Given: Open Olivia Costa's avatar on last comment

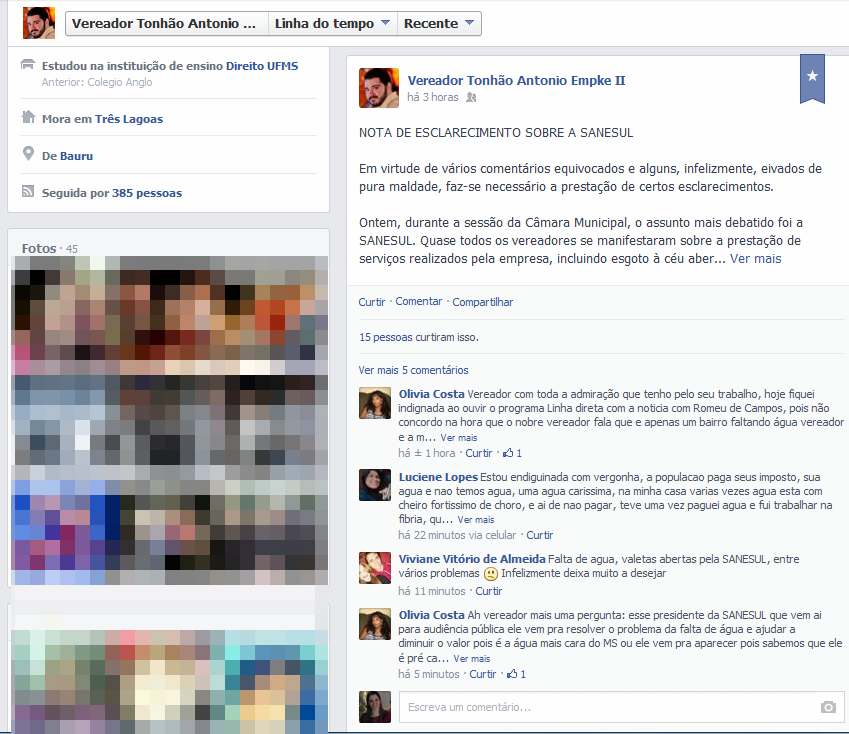Looking at the screenshot, I should click(375, 624).
